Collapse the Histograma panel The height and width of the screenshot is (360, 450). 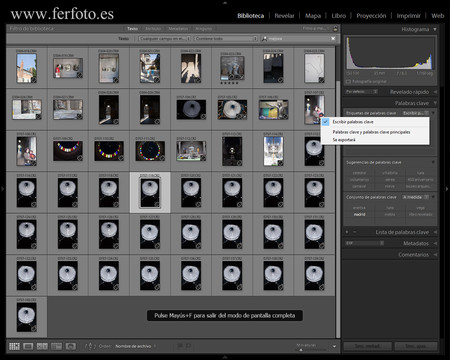coord(435,29)
